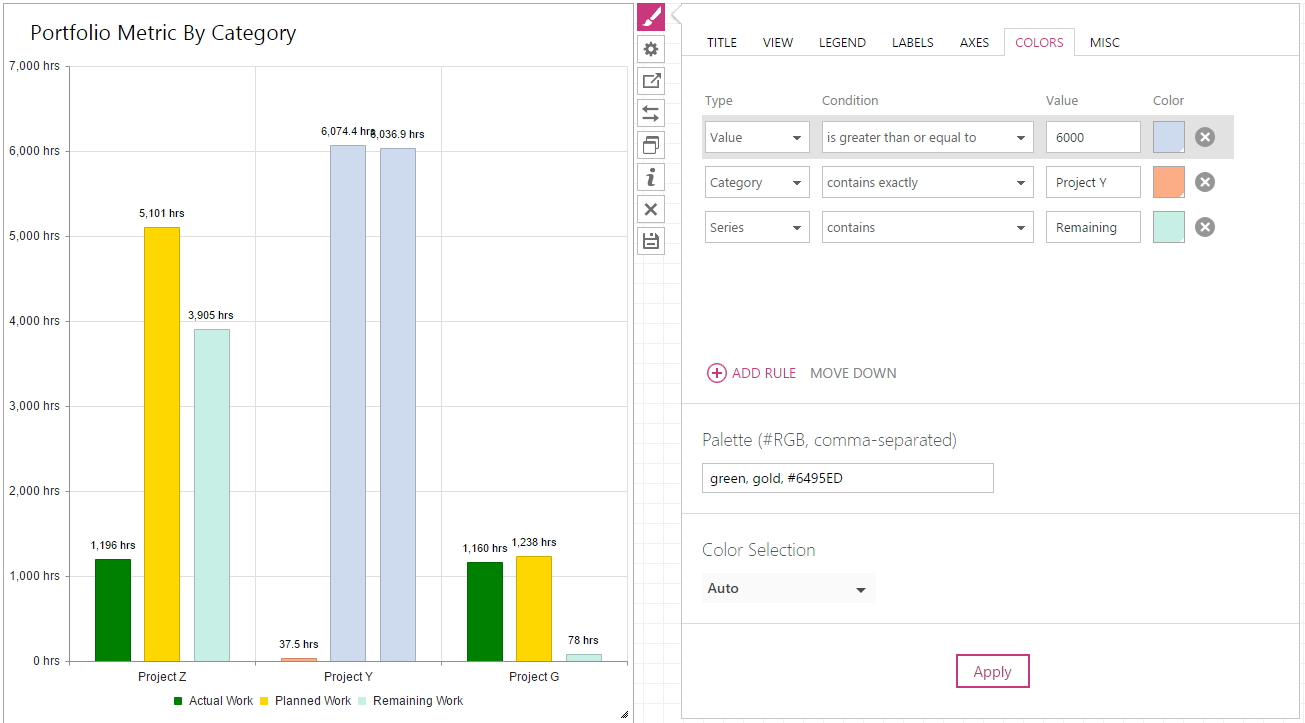Click the Apply button
1305x723 pixels.
pyautogui.click(x=992, y=671)
